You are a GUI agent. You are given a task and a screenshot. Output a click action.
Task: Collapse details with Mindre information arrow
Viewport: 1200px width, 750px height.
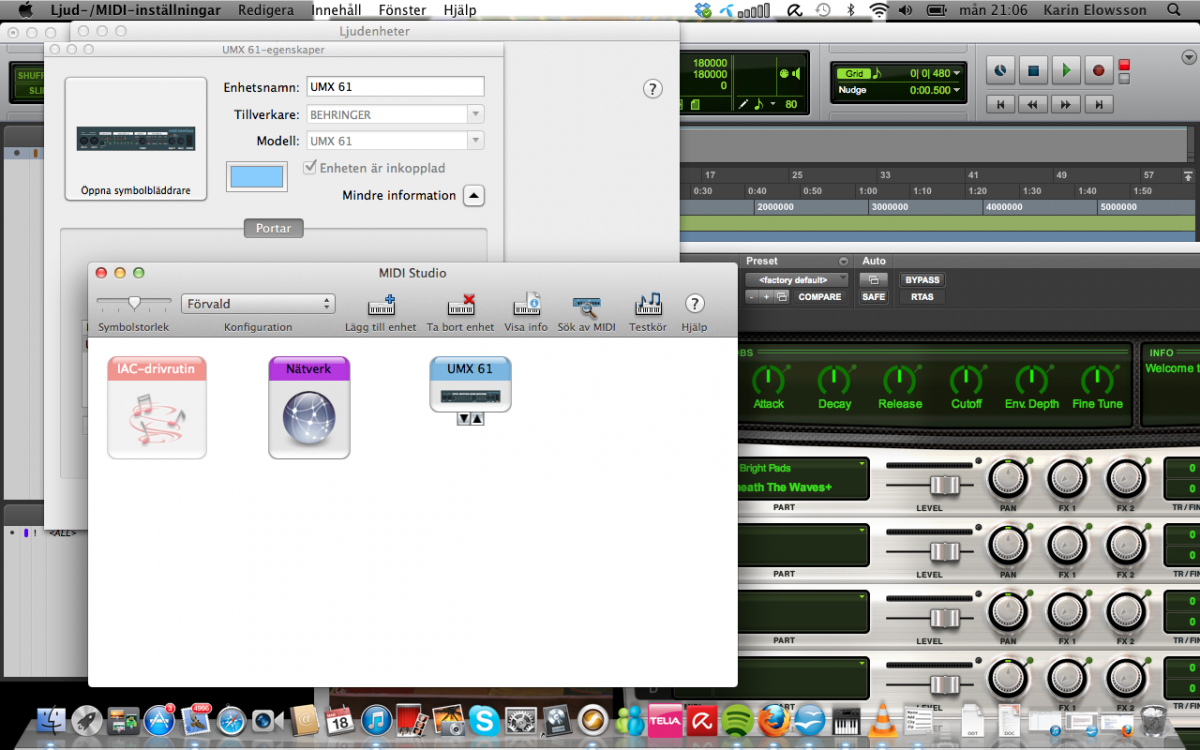click(475, 196)
